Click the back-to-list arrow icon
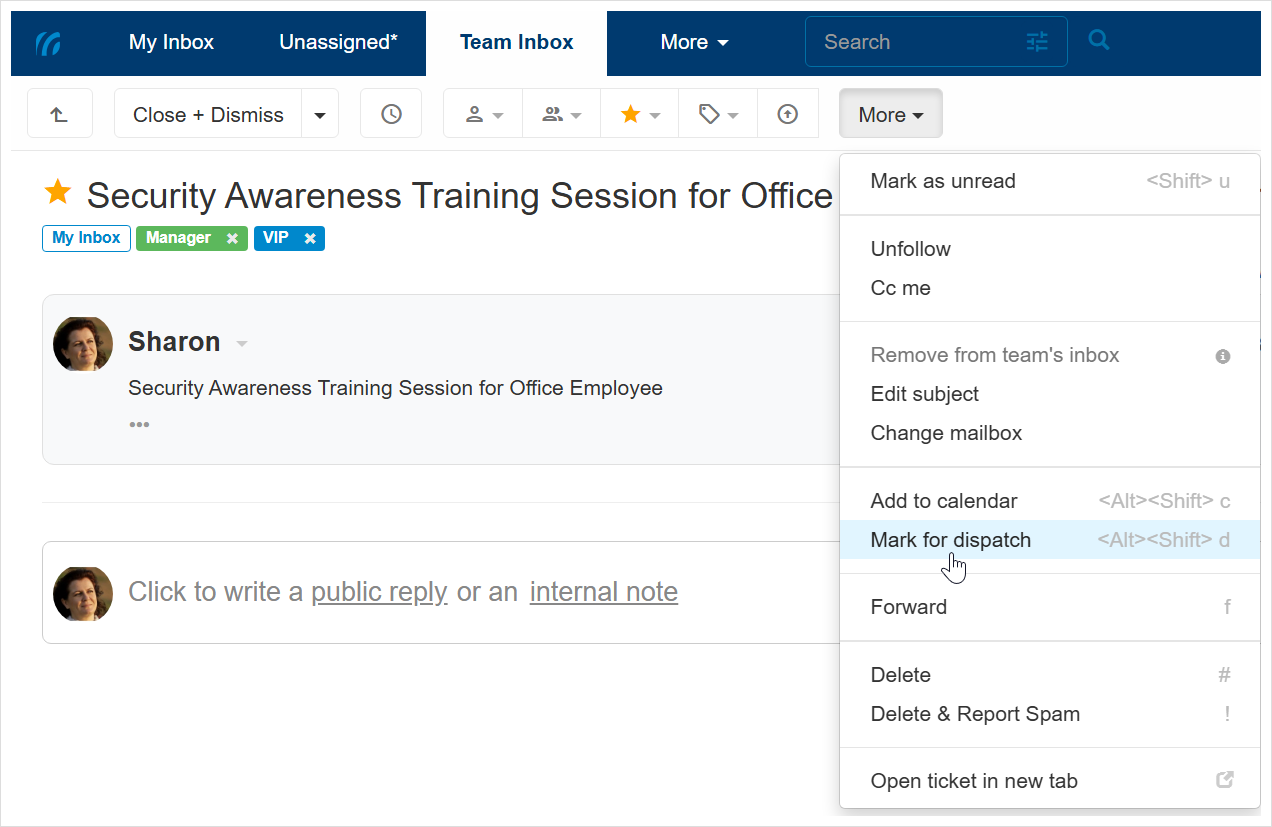Image resolution: width=1272 pixels, height=827 pixels. [x=59, y=114]
